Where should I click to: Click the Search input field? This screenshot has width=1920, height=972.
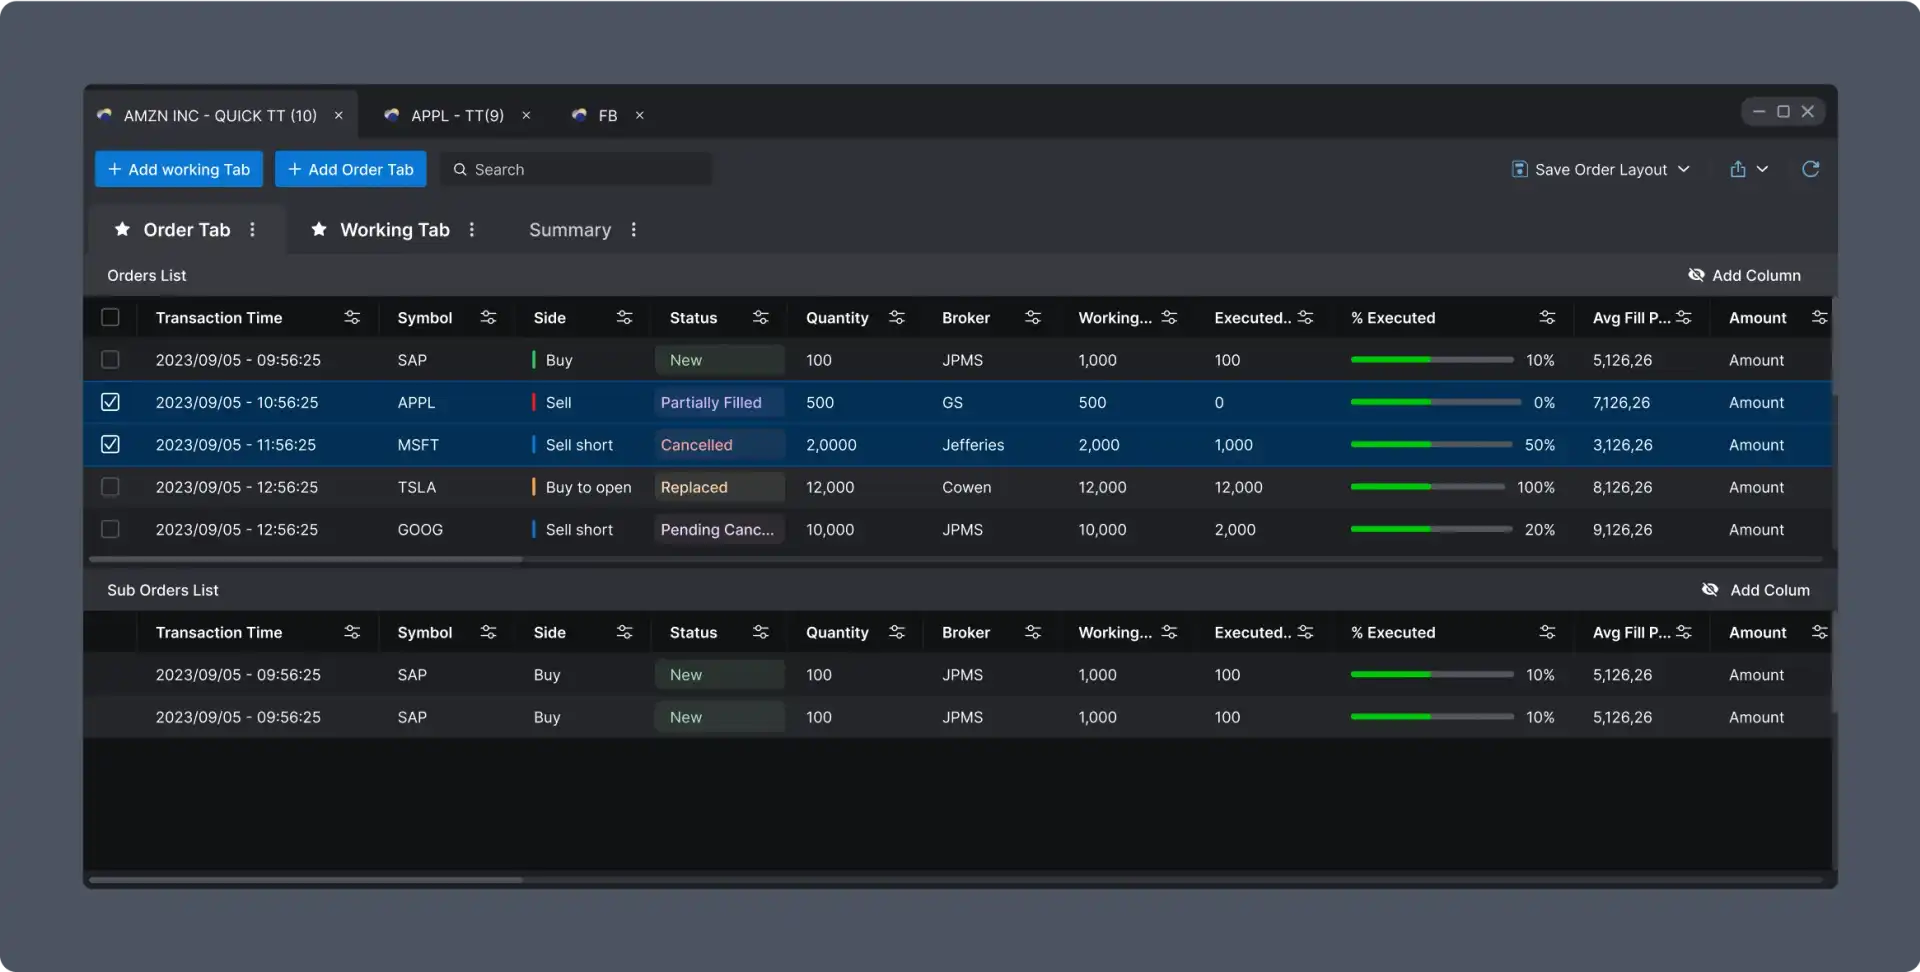(576, 169)
